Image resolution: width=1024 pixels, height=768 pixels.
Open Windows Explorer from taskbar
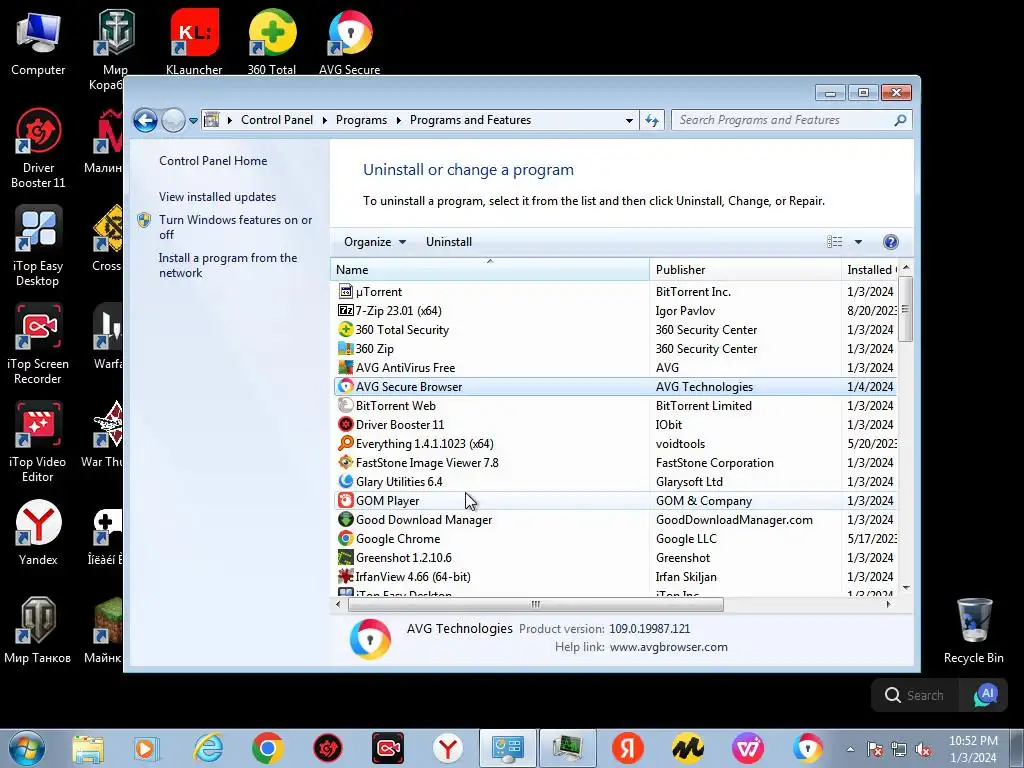(x=88, y=748)
